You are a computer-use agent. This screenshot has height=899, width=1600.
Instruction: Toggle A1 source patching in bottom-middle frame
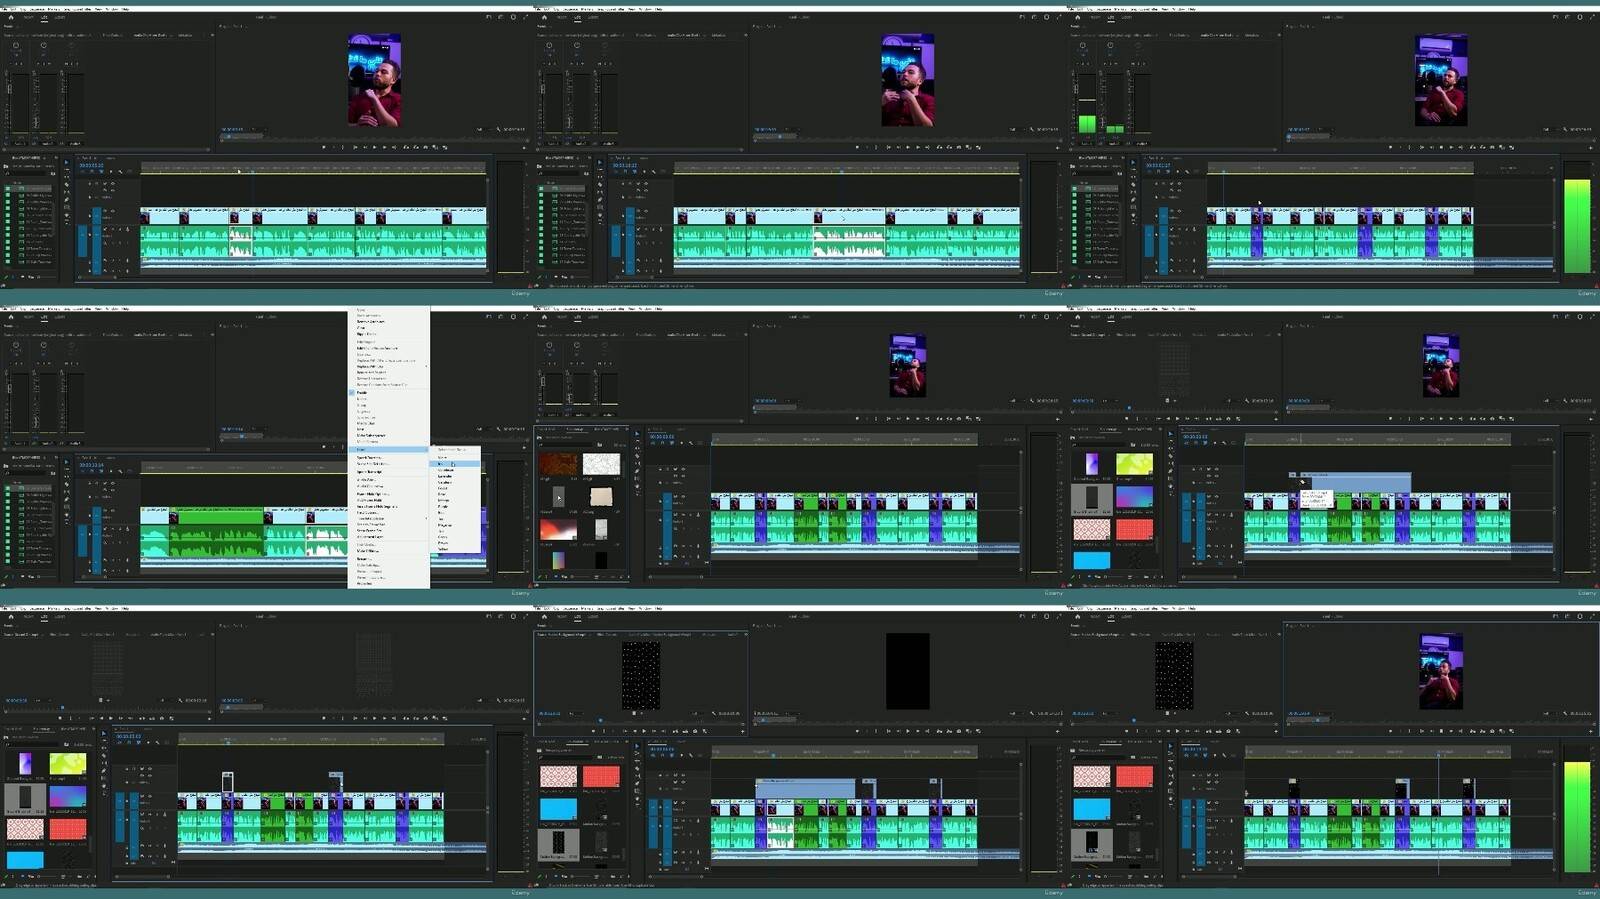(x=653, y=830)
